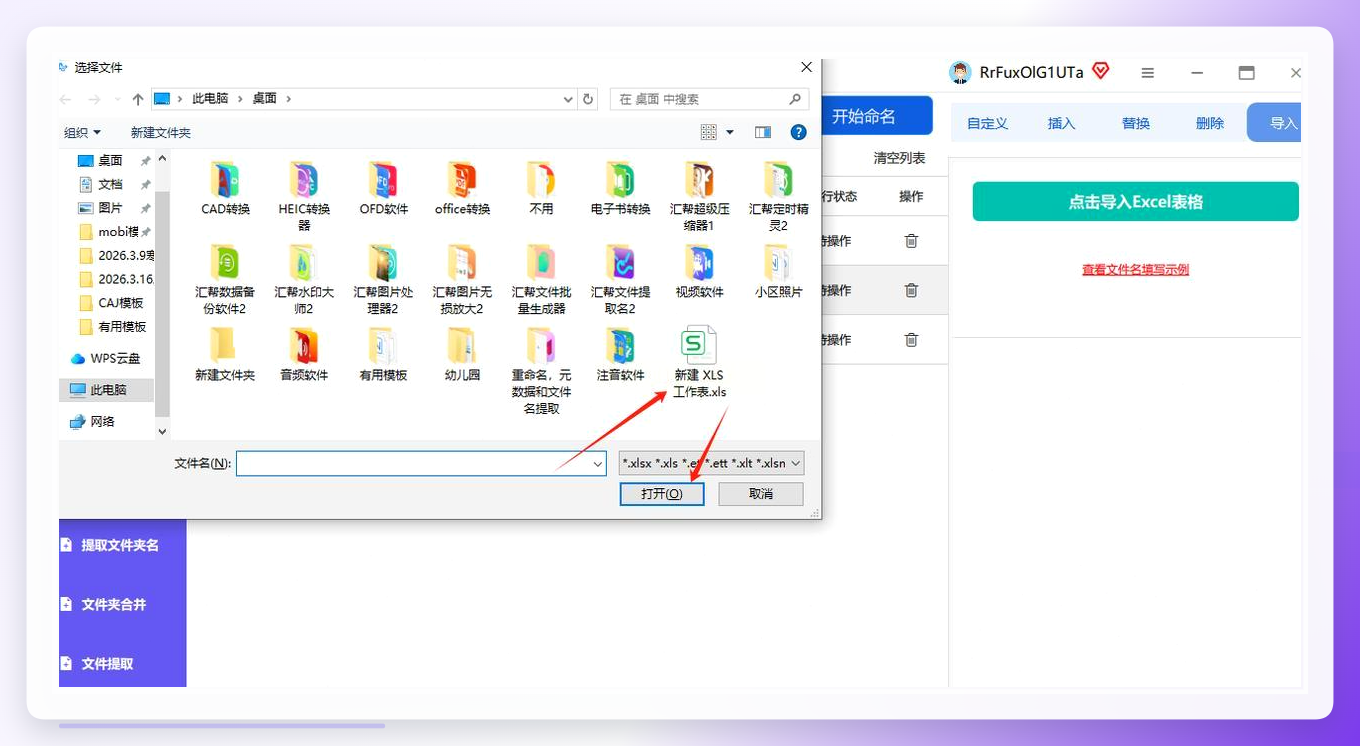Image resolution: width=1360 pixels, height=746 pixels.
Task: Select WPS云盘 in navigation tree
Action: pyautogui.click(x=114, y=358)
